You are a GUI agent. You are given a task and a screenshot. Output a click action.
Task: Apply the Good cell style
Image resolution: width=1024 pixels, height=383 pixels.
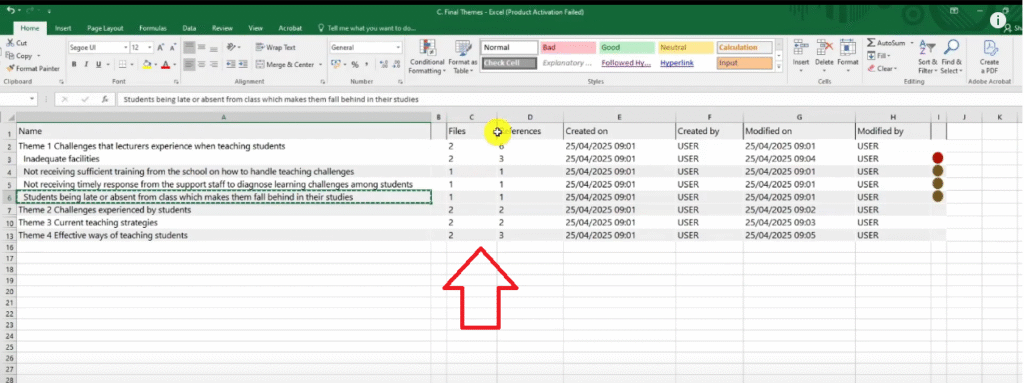point(627,48)
